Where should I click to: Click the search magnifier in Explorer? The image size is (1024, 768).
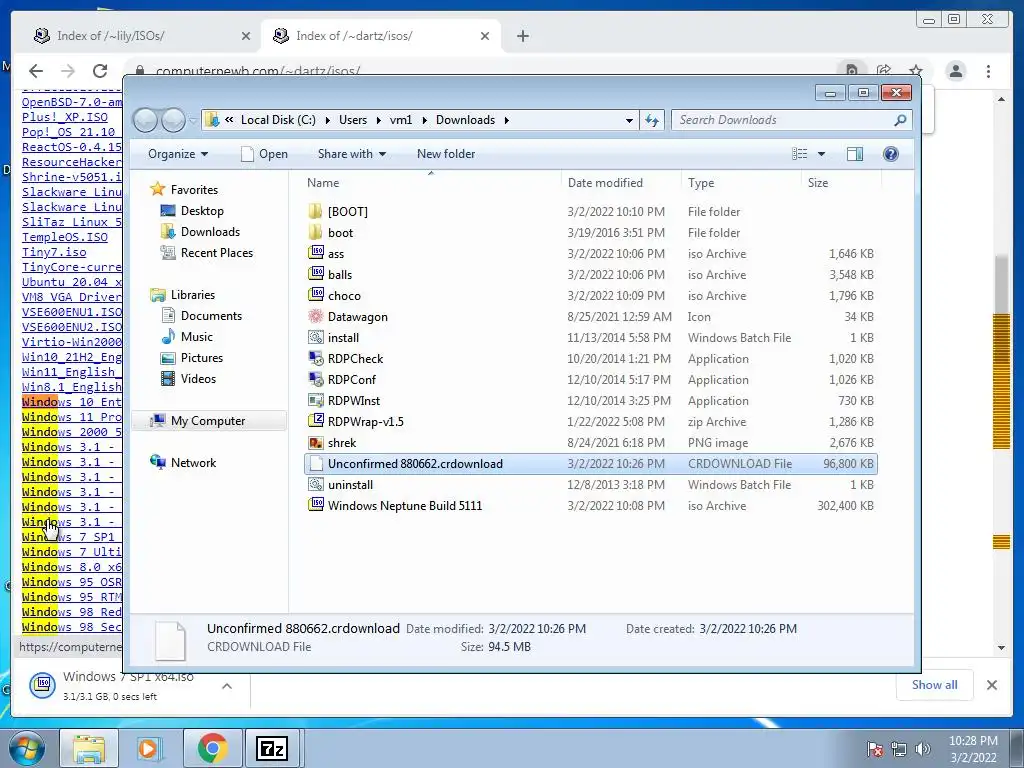pos(900,120)
